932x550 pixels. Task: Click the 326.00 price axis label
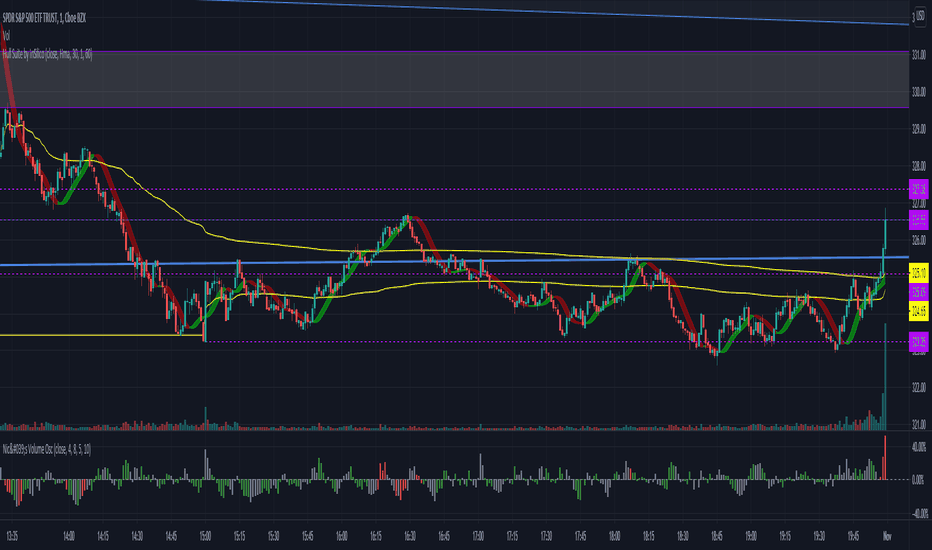tap(919, 240)
